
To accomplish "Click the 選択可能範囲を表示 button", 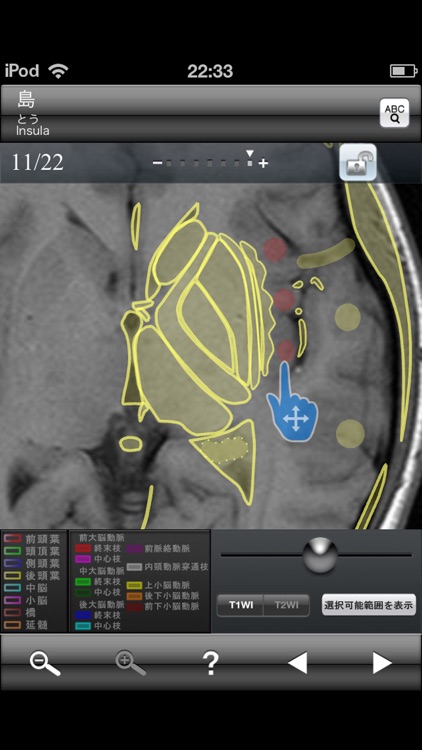I will pyautogui.click(x=368, y=605).
